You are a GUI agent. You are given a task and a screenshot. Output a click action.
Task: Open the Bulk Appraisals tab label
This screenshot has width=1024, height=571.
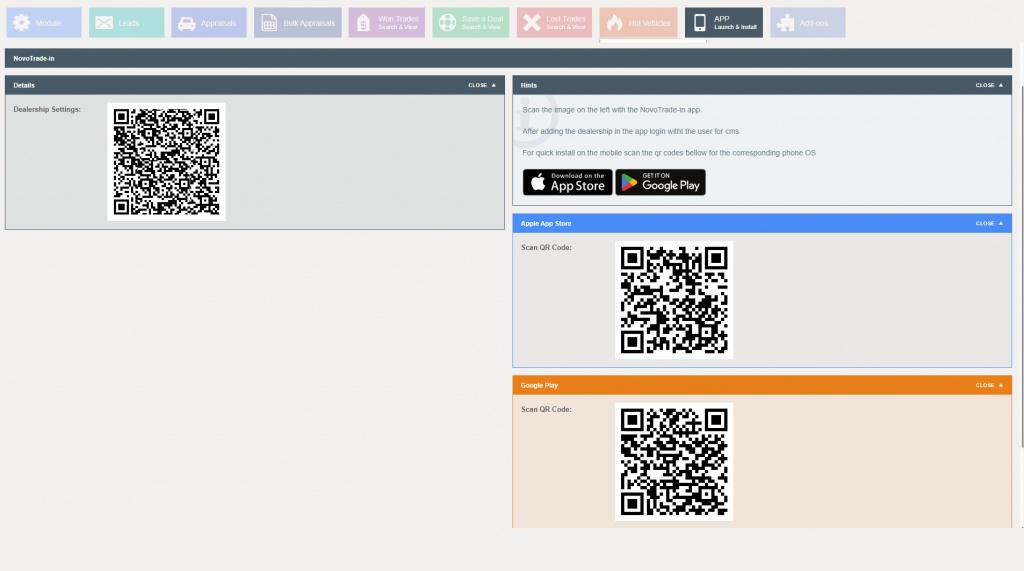[x=309, y=23]
